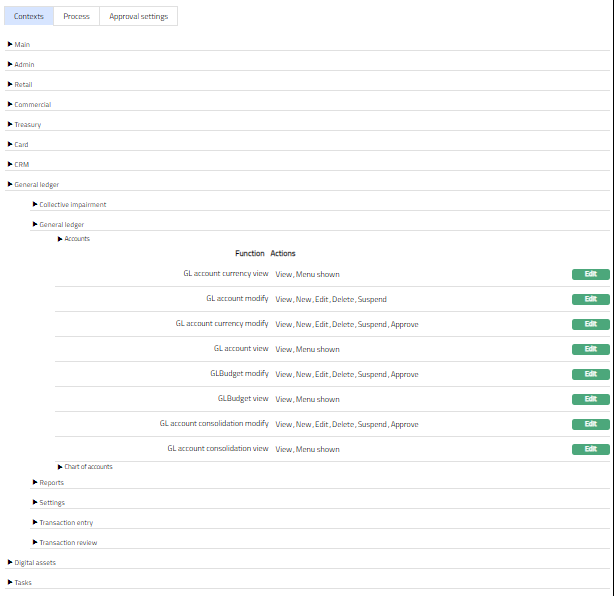Expand the Admin tree node
This screenshot has height=596, width=615.
coord(24,65)
